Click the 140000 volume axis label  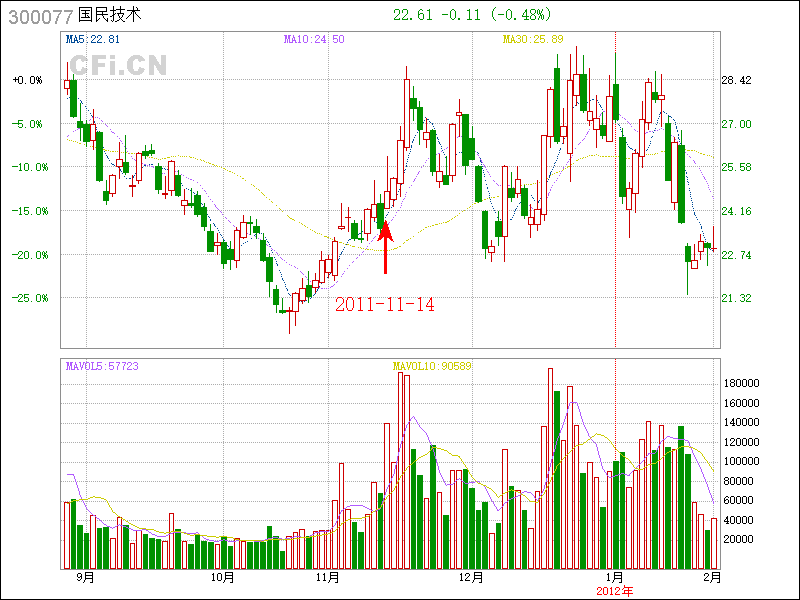pyautogui.click(x=742, y=422)
